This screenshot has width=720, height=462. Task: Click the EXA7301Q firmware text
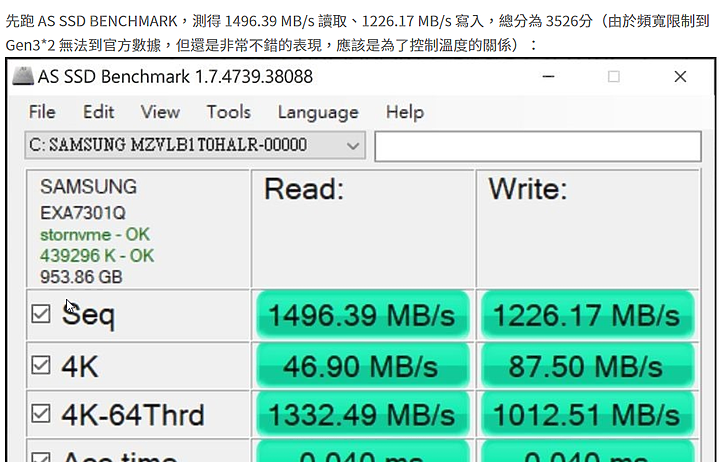[x=83, y=213]
